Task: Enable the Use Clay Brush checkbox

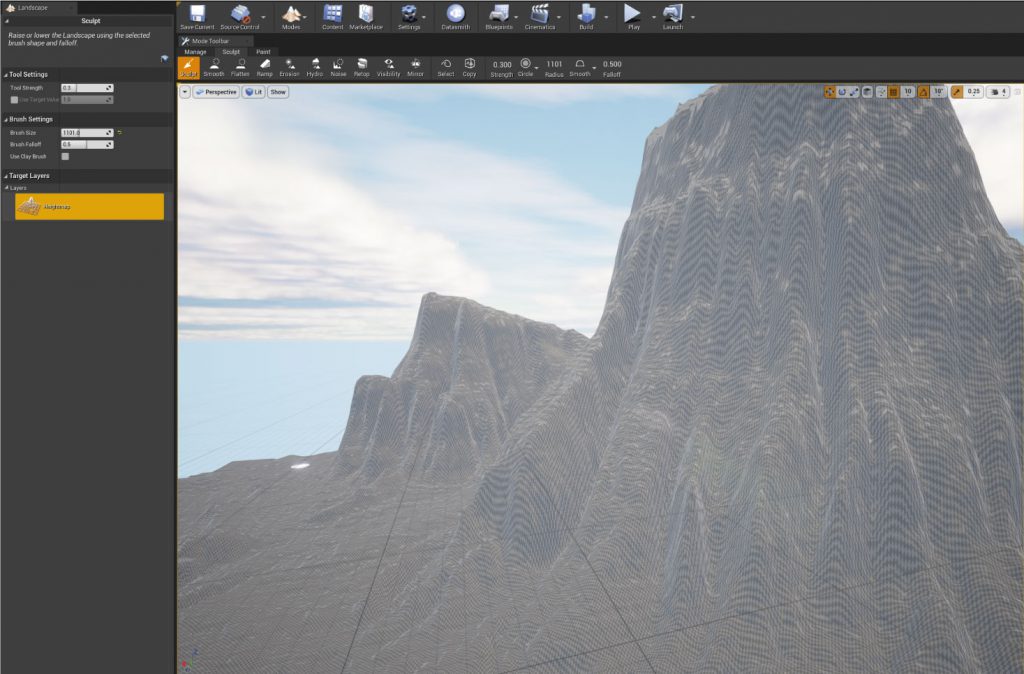Action: point(66,157)
